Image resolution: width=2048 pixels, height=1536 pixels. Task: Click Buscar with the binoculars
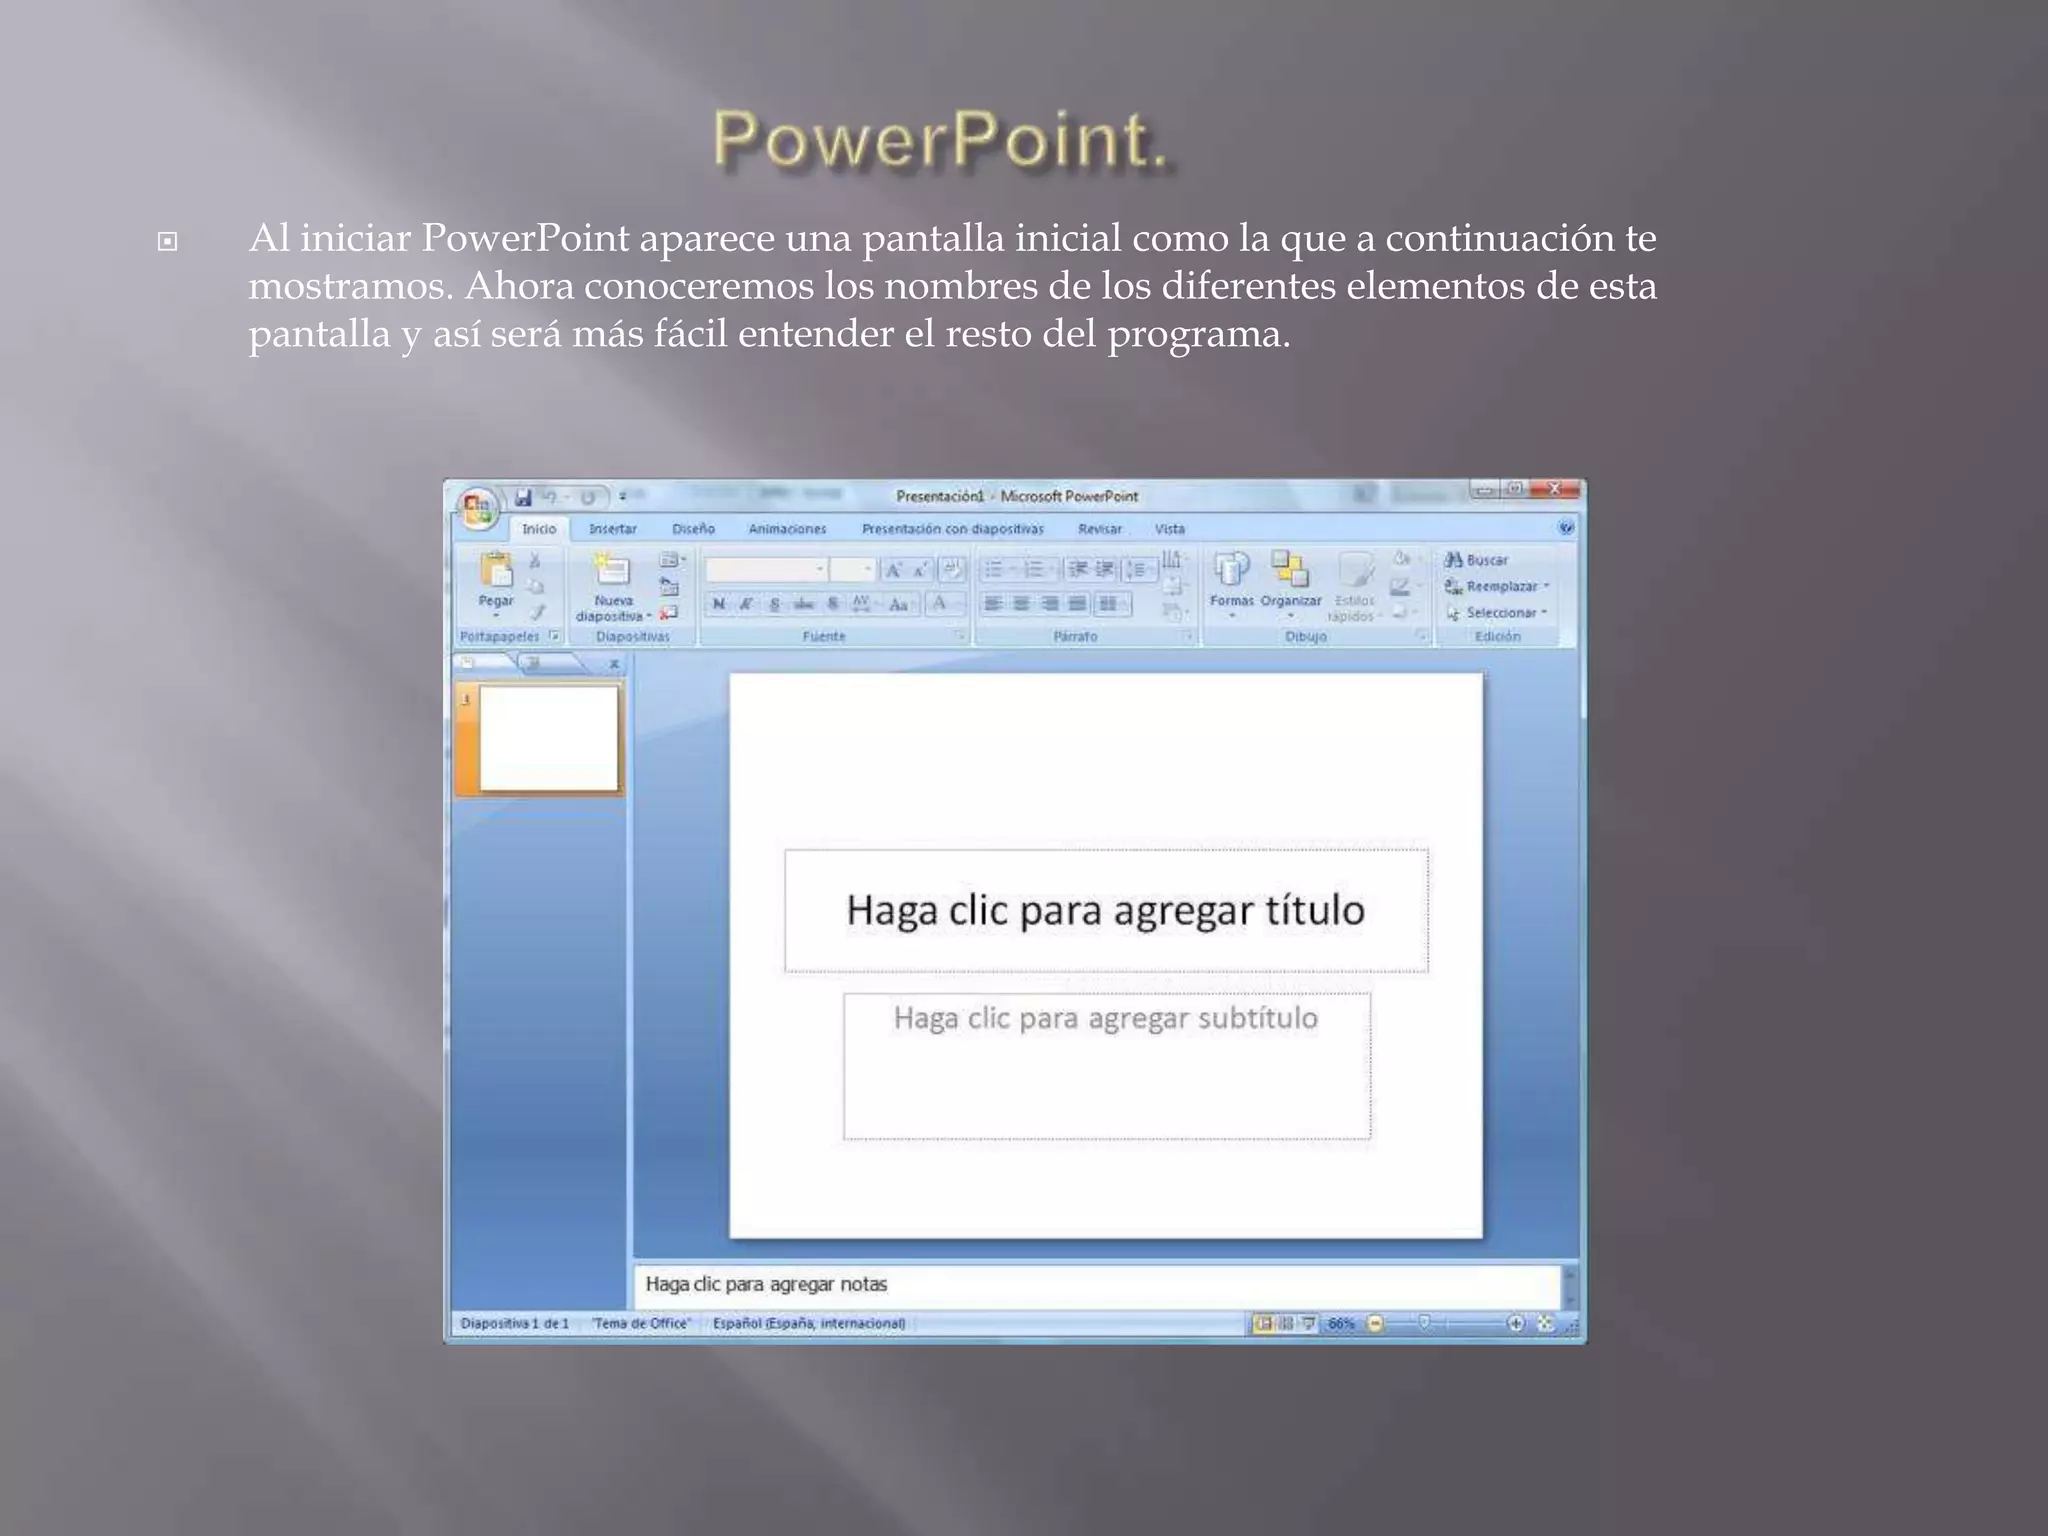click(1476, 560)
